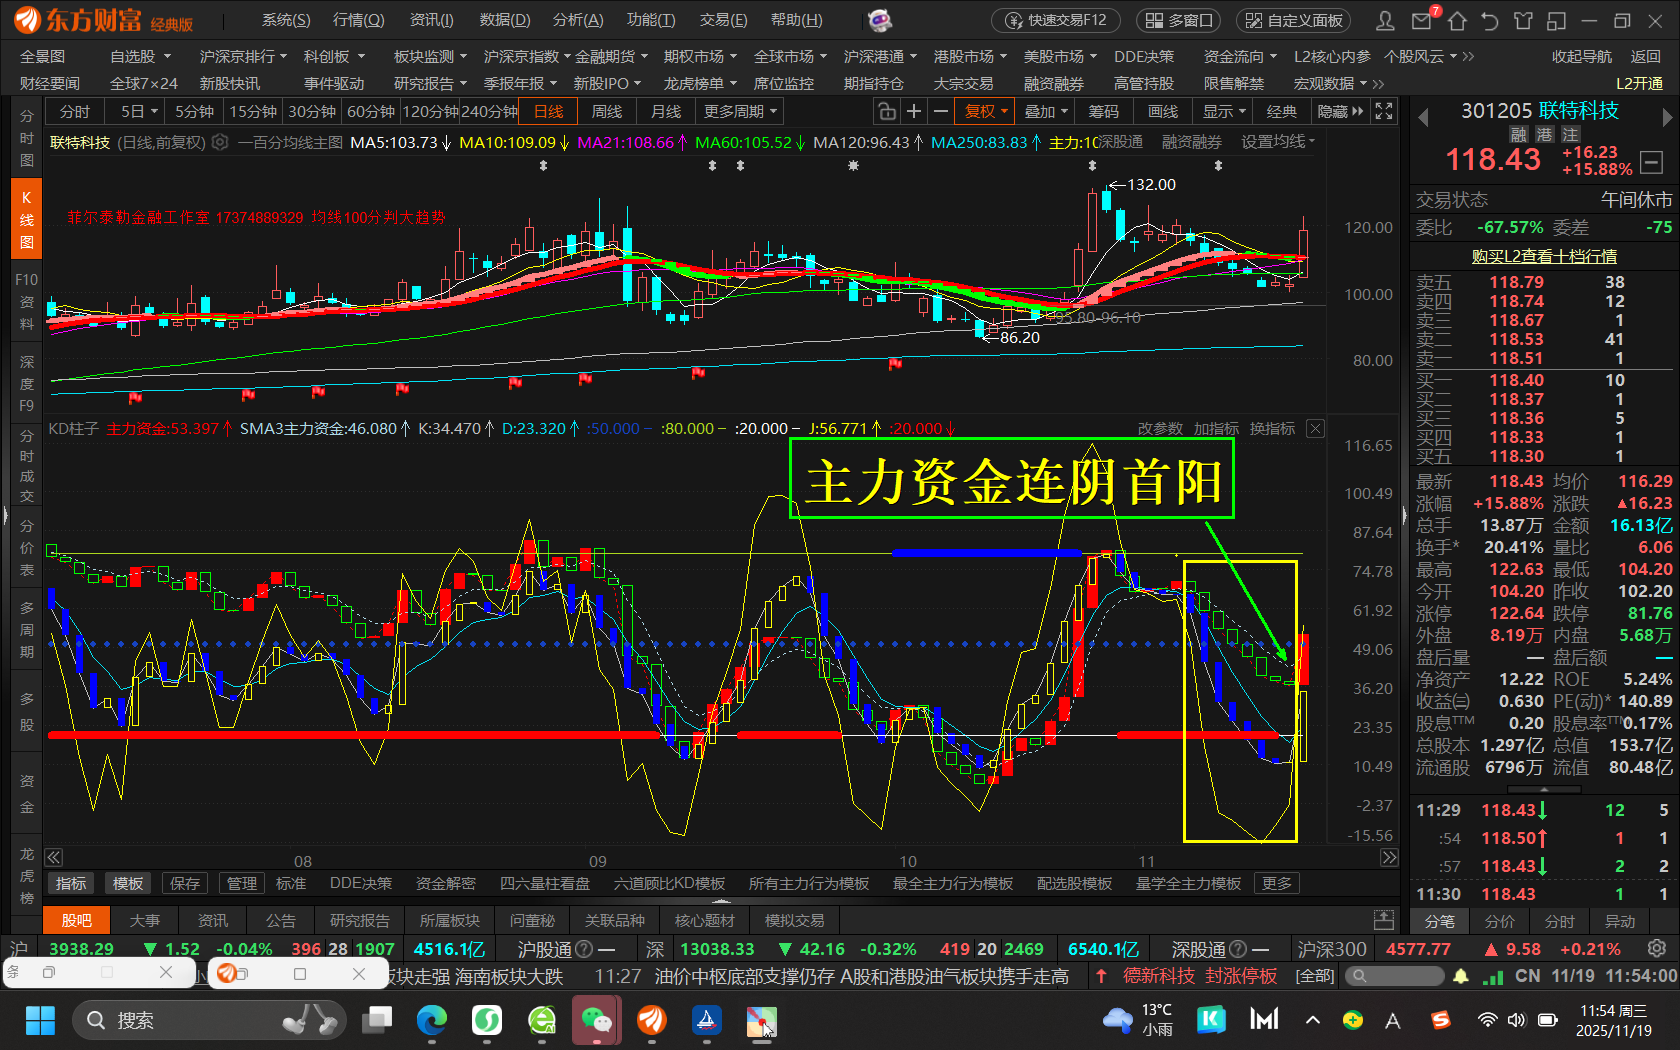Toggle the 指标 button on

point(71,884)
